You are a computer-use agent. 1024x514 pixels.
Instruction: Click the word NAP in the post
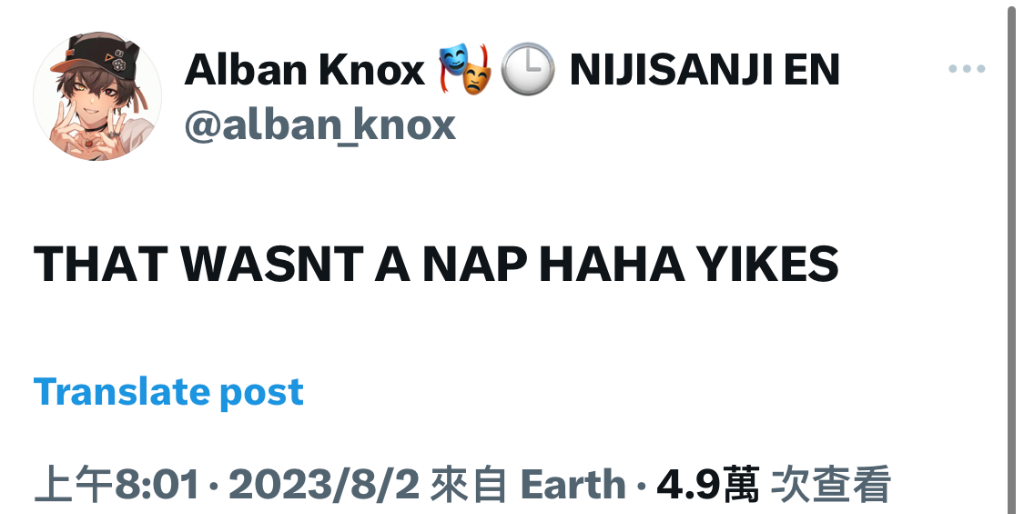[475, 265]
